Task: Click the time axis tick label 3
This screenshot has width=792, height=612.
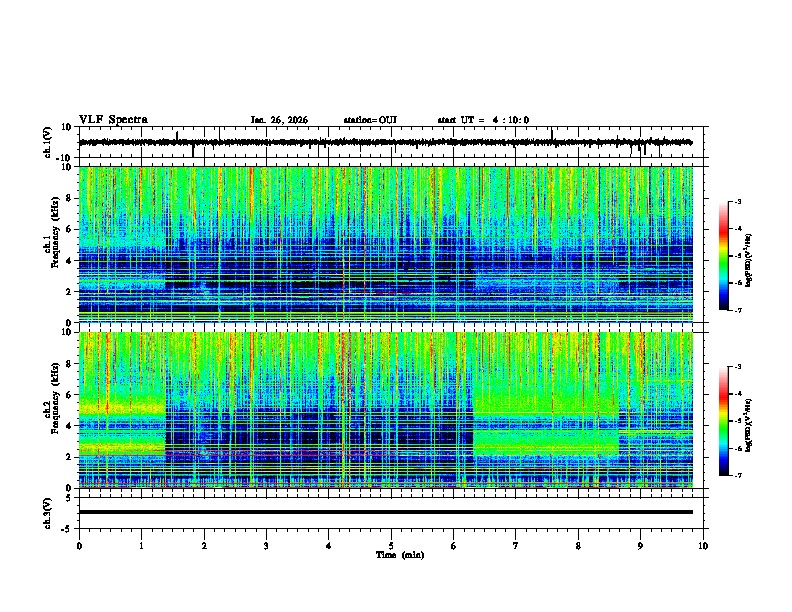Action: click(266, 546)
